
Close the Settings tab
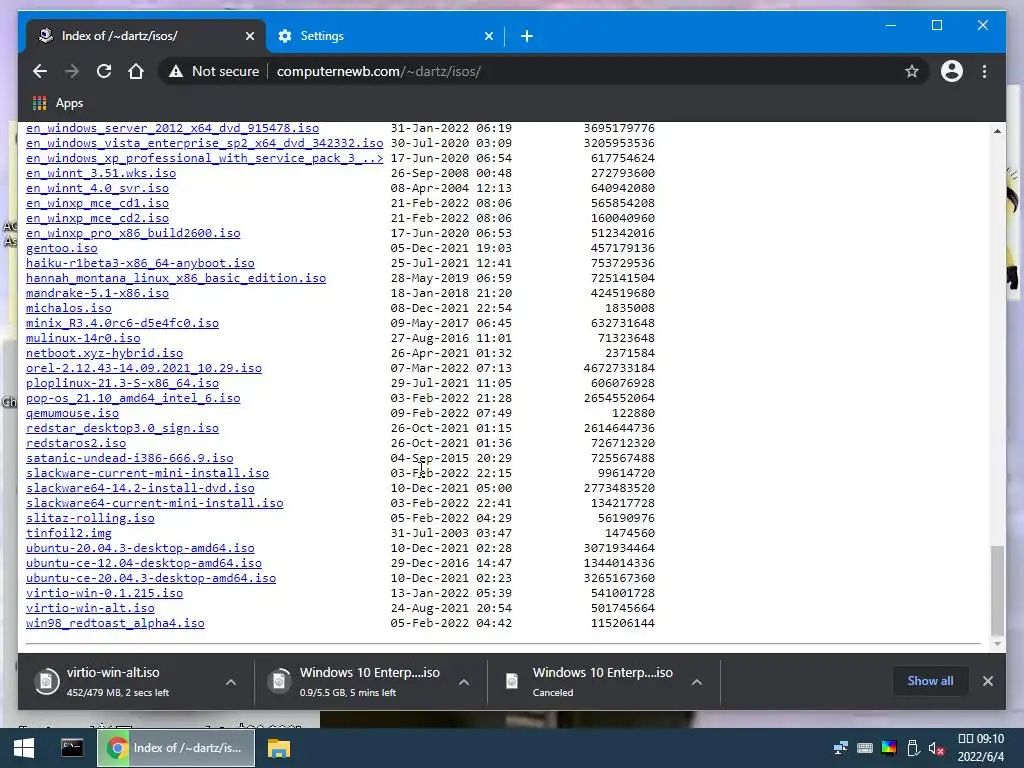tap(488, 36)
